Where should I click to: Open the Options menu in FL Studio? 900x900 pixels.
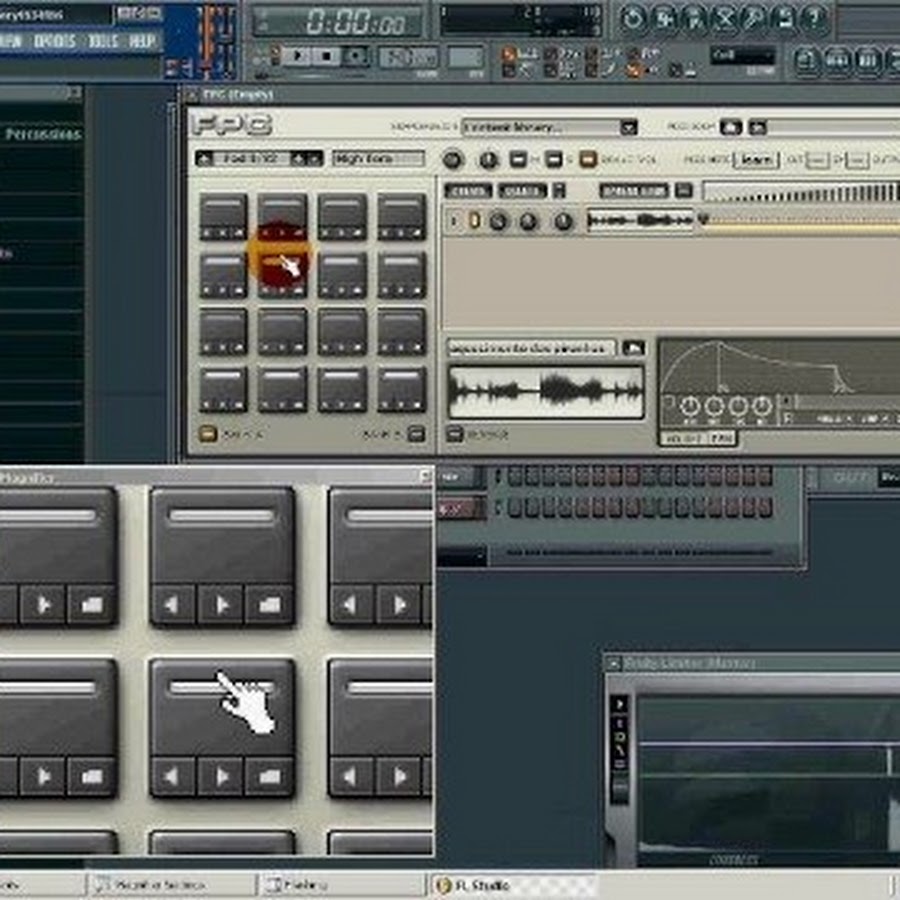coord(55,41)
